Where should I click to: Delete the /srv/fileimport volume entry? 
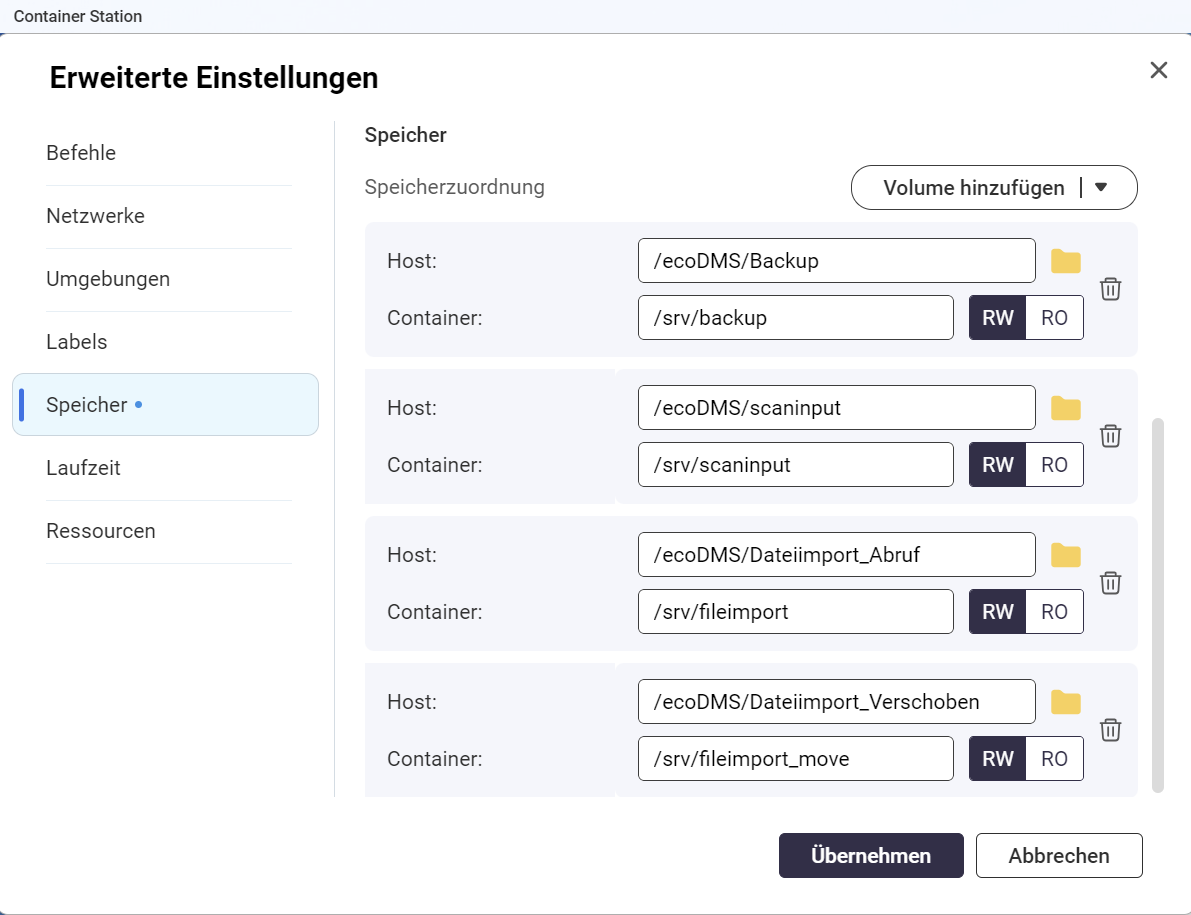click(x=1110, y=583)
